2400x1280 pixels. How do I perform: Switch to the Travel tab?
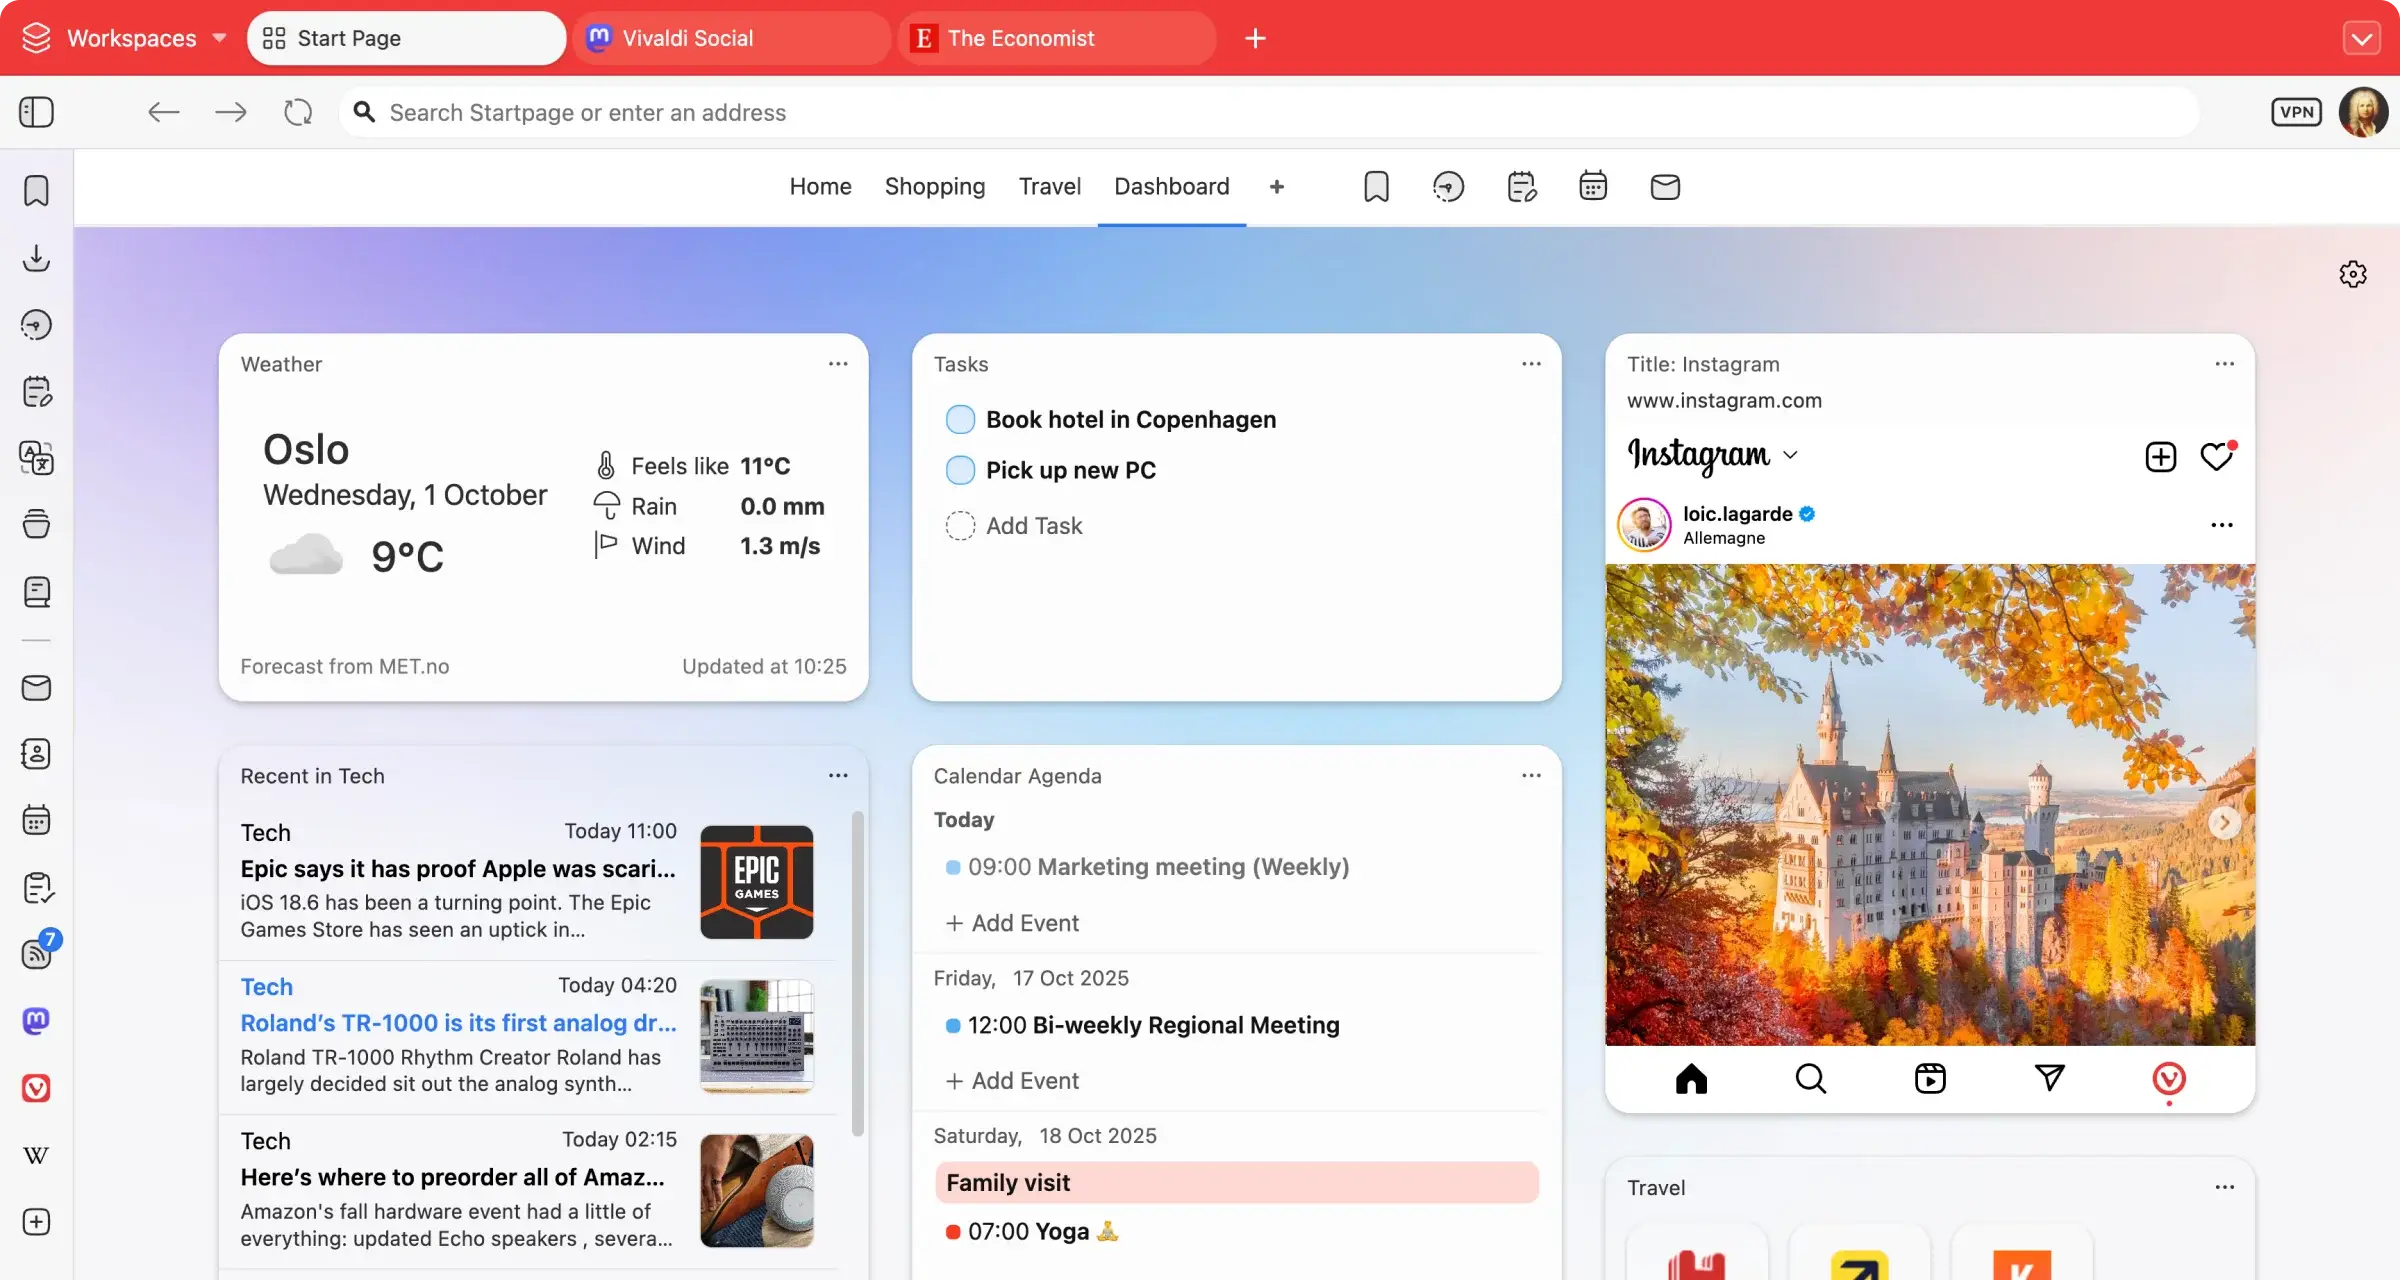pyautogui.click(x=1049, y=186)
